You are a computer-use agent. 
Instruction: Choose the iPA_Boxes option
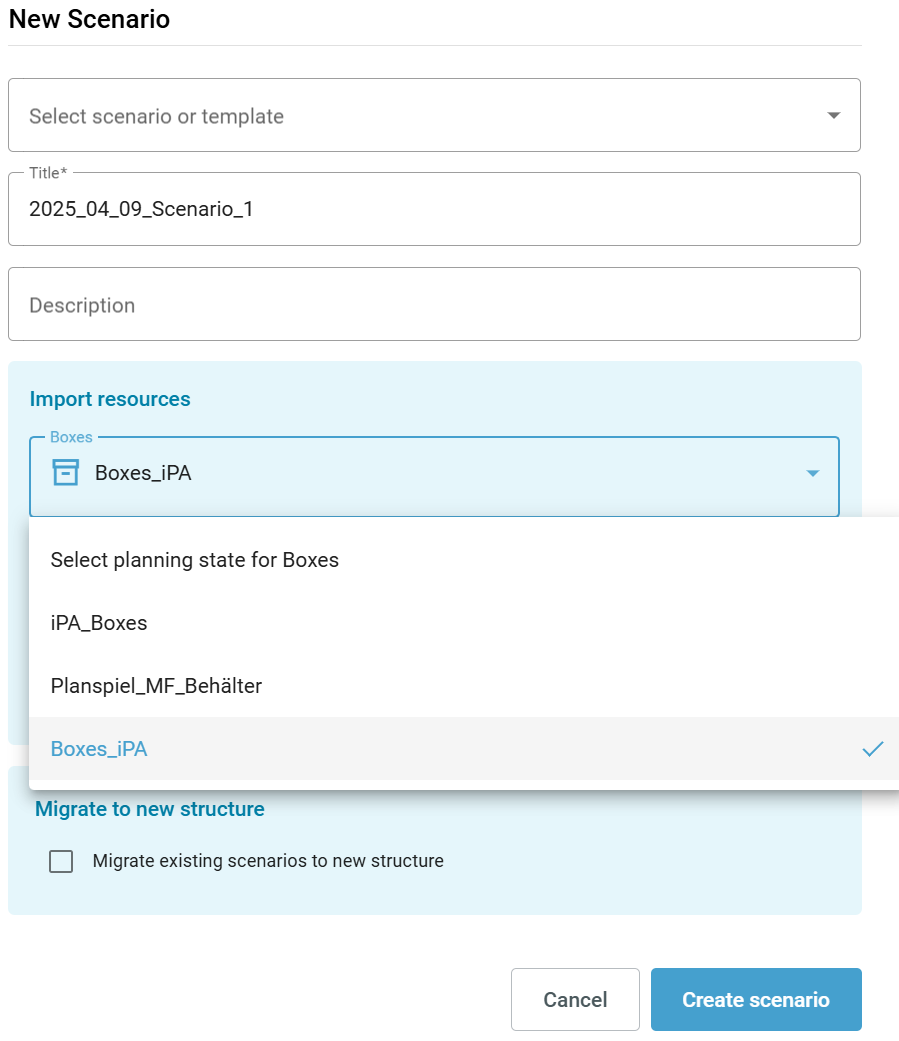coord(464,623)
